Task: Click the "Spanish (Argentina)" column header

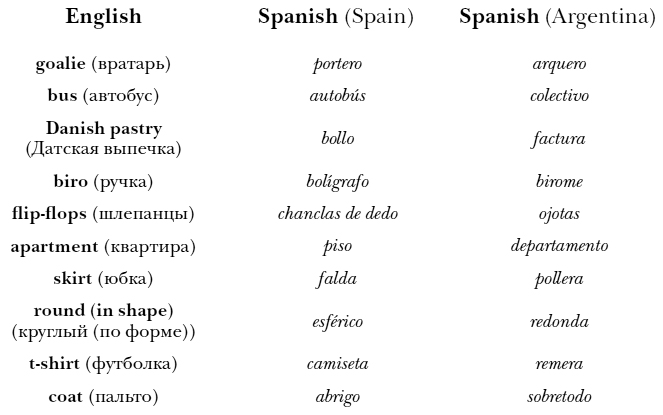Action: pos(558,17)
